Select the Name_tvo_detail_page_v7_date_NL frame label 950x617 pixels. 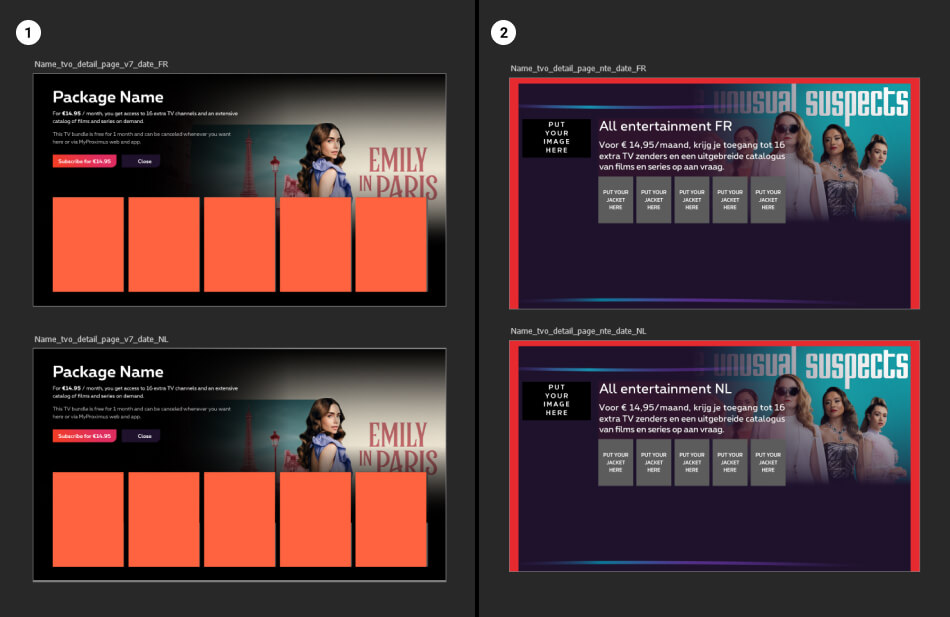(101, 339)
